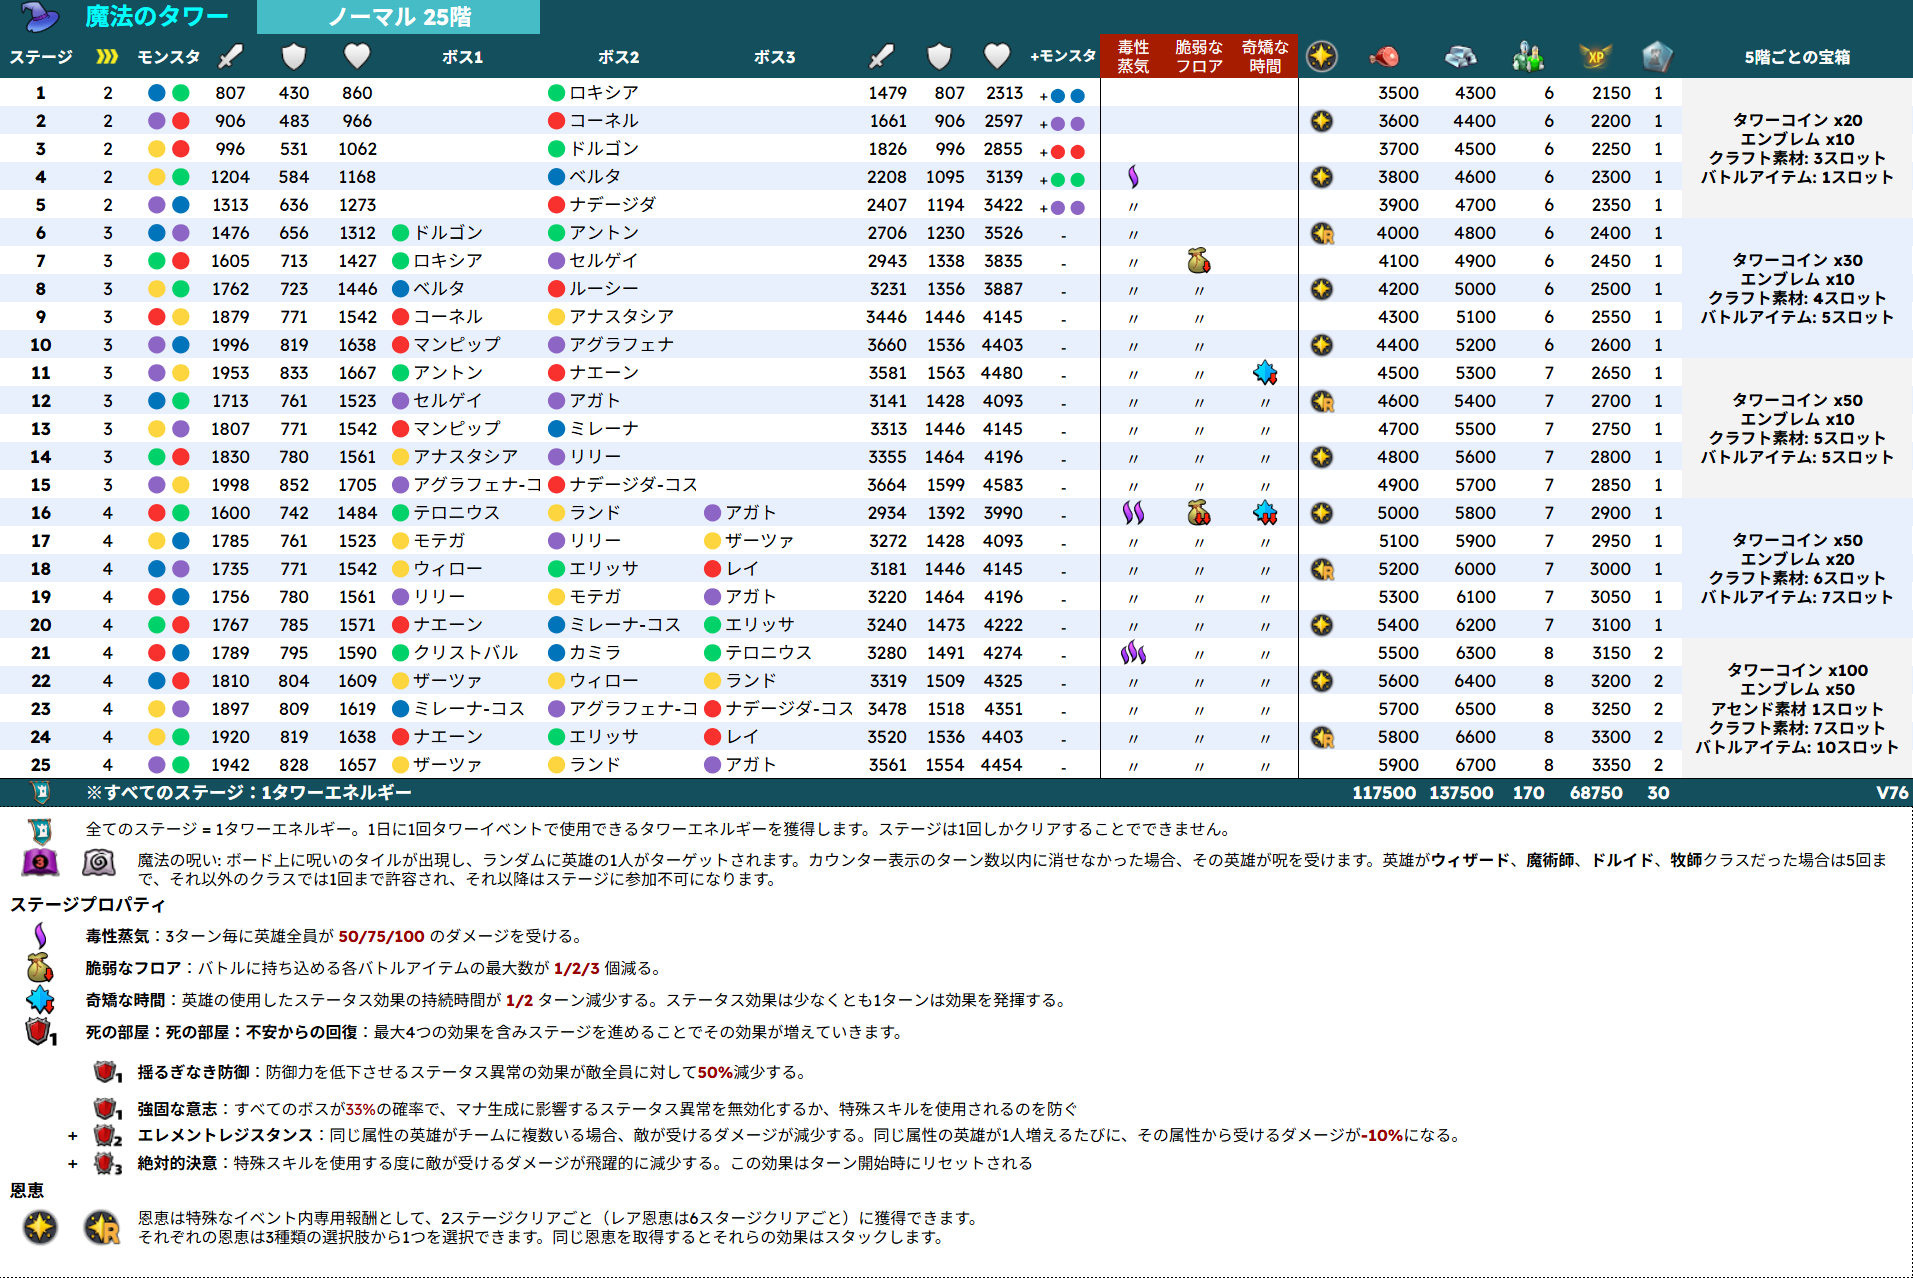
Task: Click the meat food reward header icon
Action: coord(1384,57)
